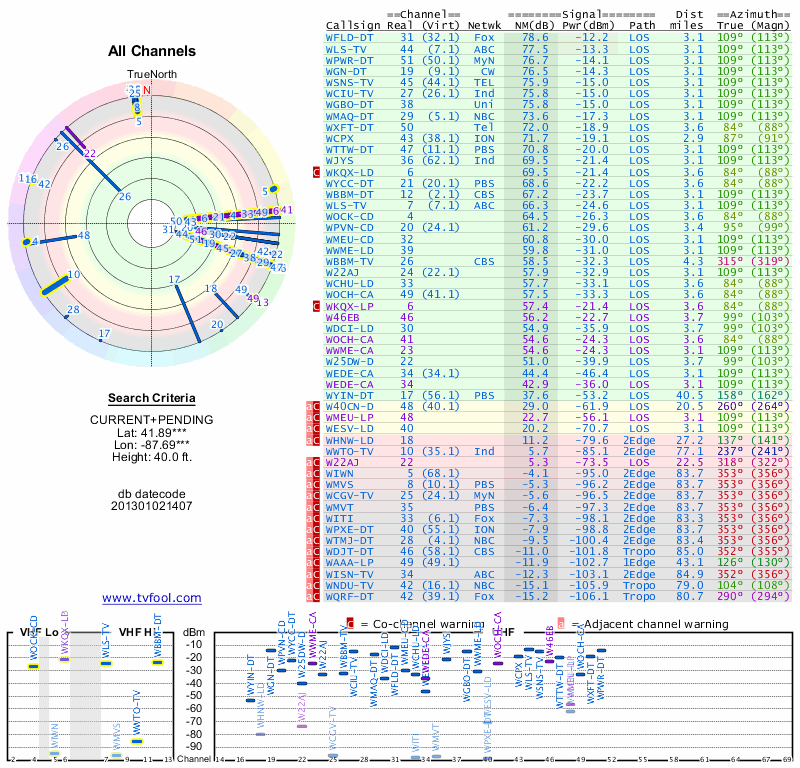The height and width of the screenshot is (768, 800).
Task: Select the W40CN-D callsign
Action: pos(349,407)
